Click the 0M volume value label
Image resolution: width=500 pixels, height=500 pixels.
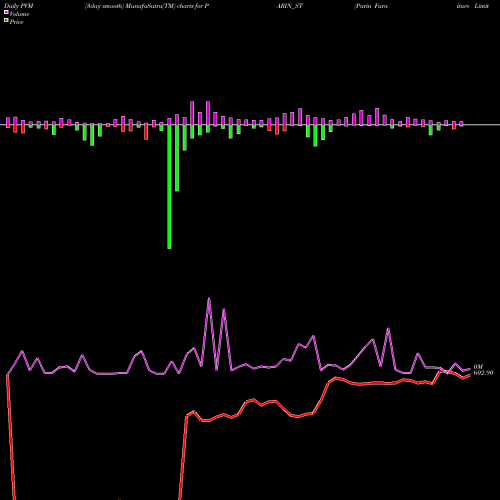pos(478,367)
